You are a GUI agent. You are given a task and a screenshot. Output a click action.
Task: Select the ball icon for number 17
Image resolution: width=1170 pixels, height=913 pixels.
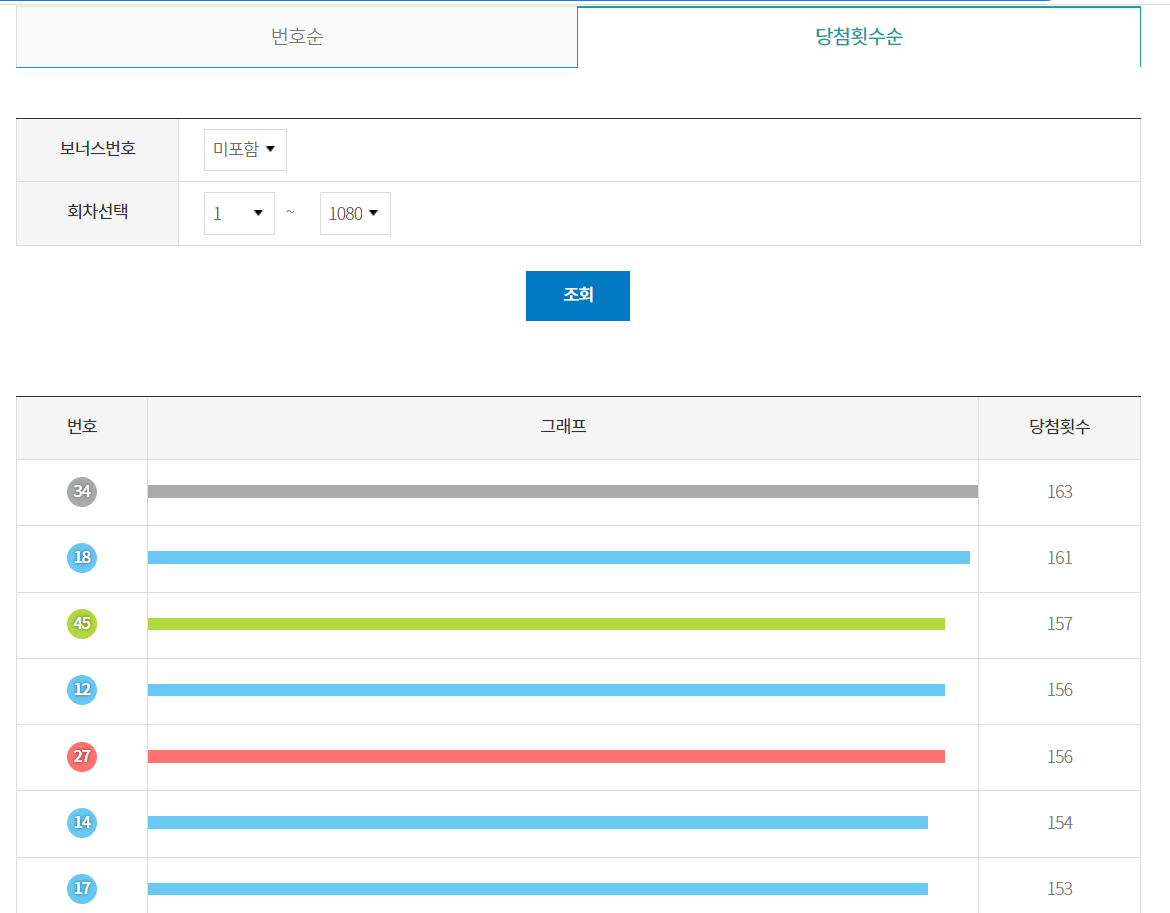[81, 889]
